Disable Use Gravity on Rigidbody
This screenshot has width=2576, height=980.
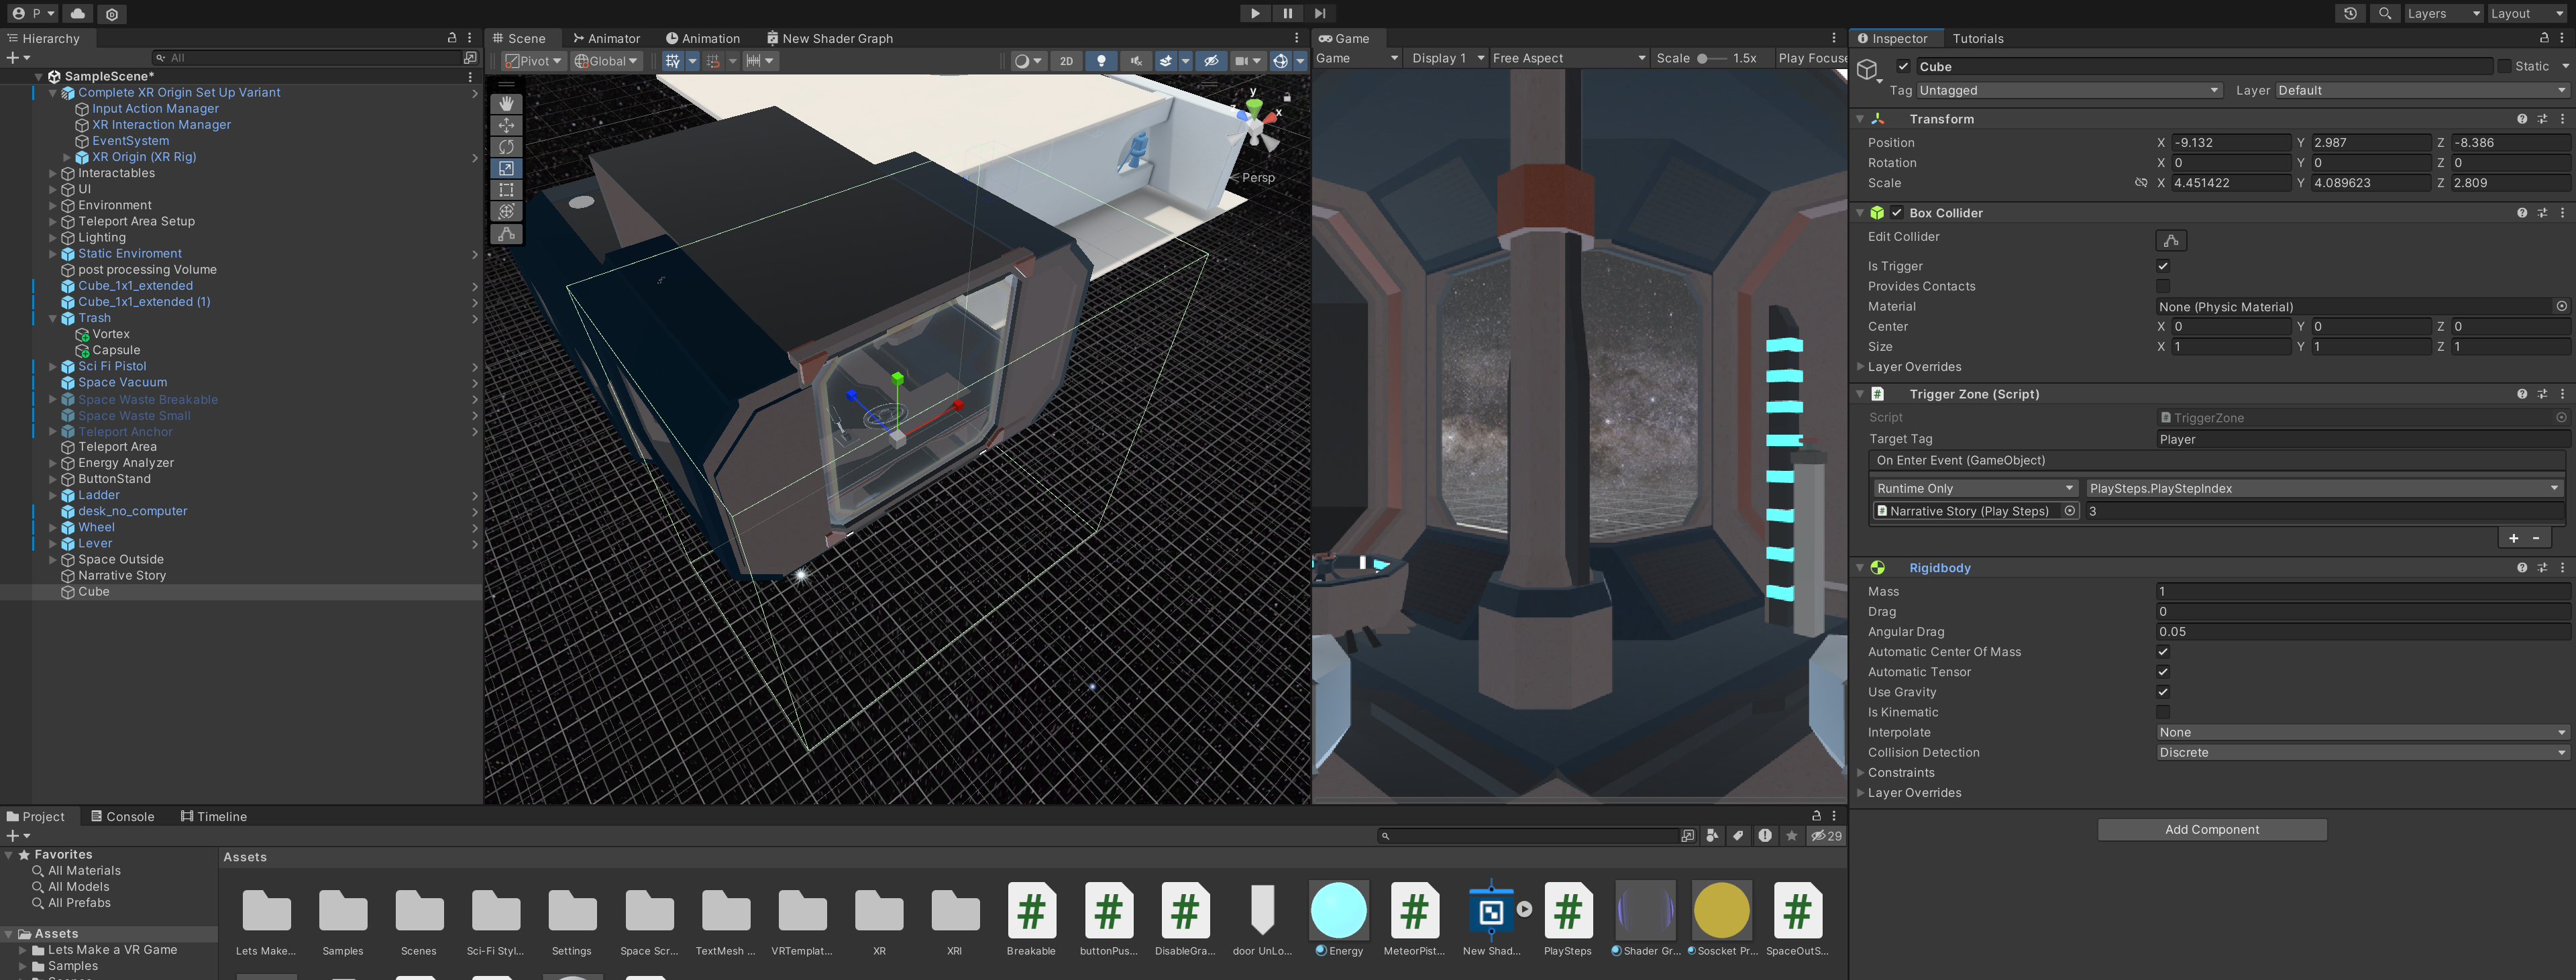(2163, 692)
